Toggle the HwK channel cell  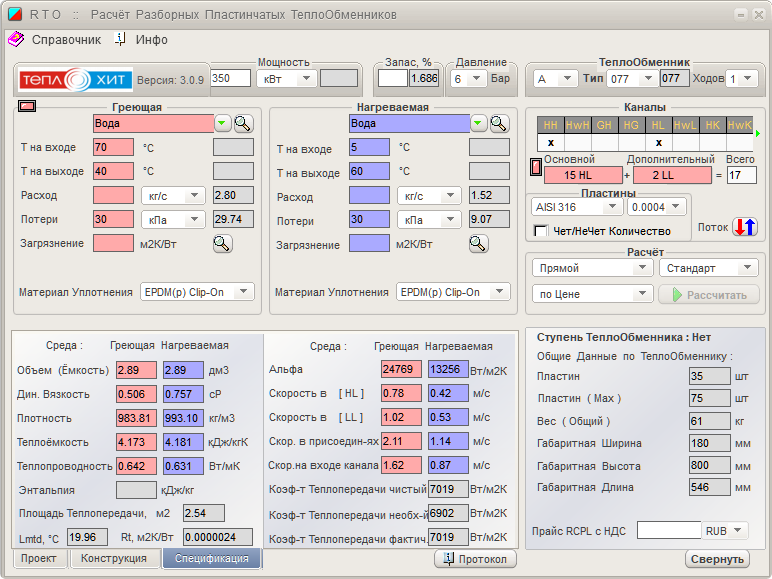tap(740, 142)
